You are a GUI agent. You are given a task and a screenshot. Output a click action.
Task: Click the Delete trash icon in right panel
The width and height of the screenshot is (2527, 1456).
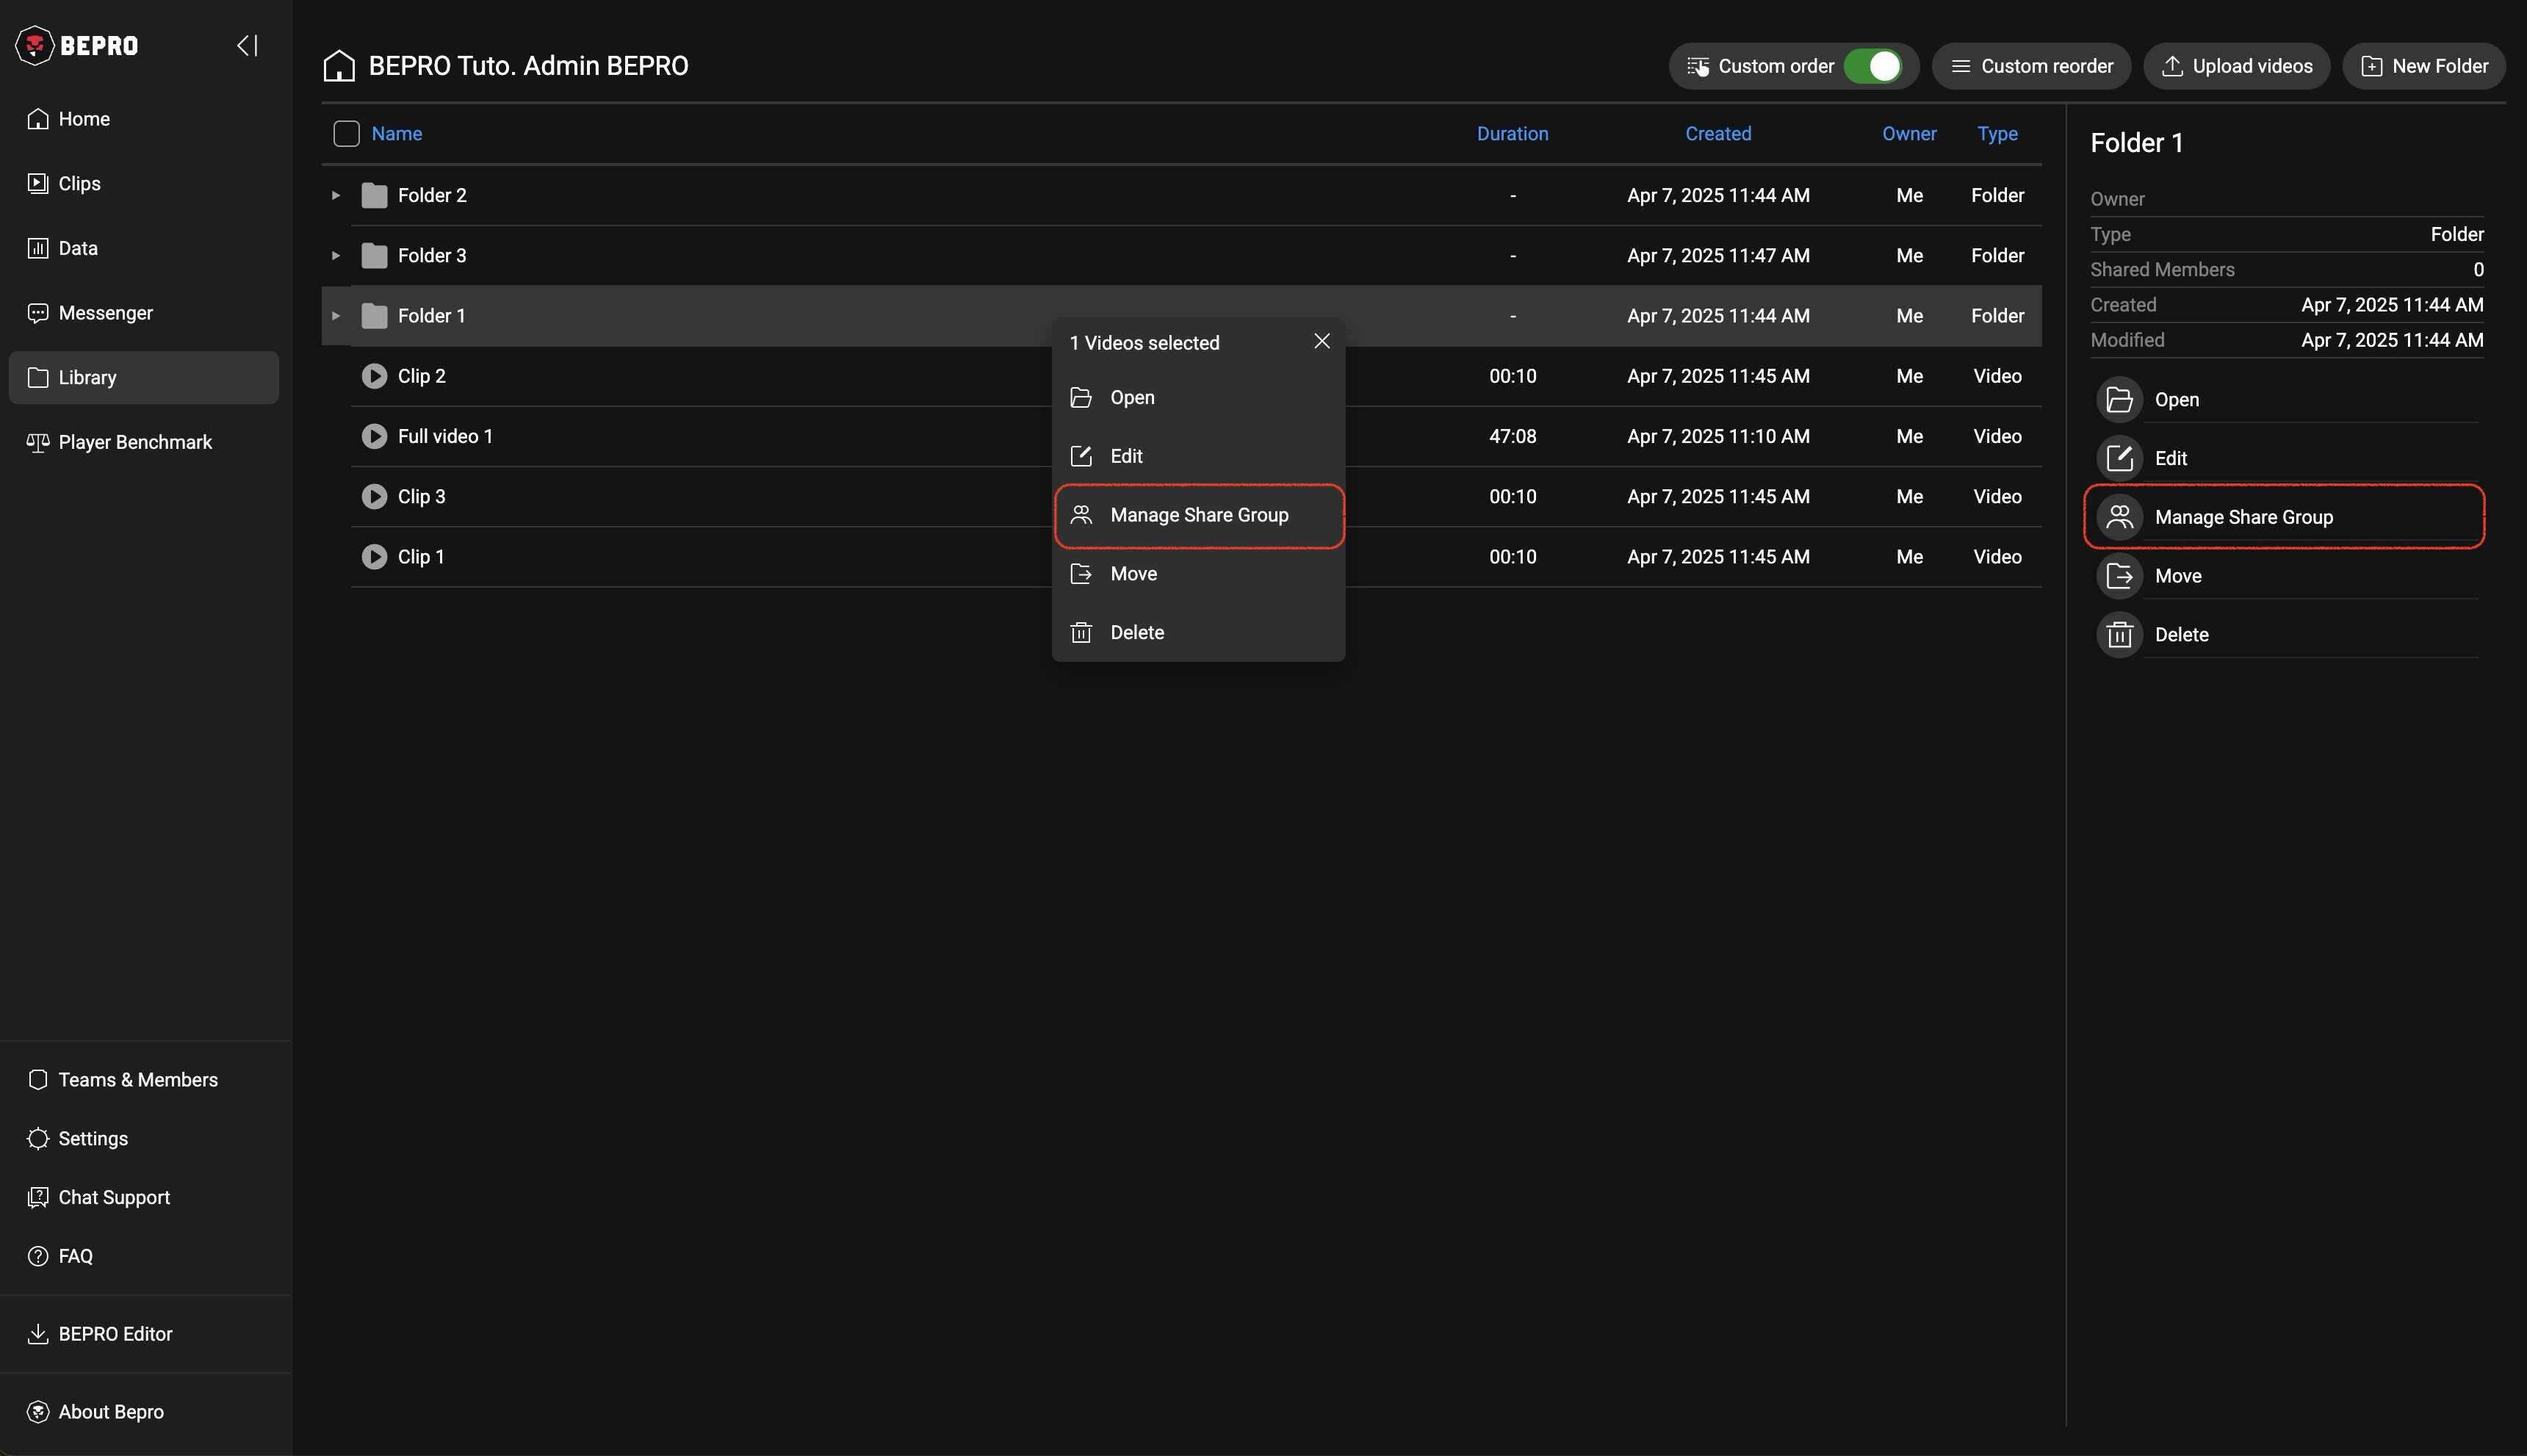point(2119,635)
